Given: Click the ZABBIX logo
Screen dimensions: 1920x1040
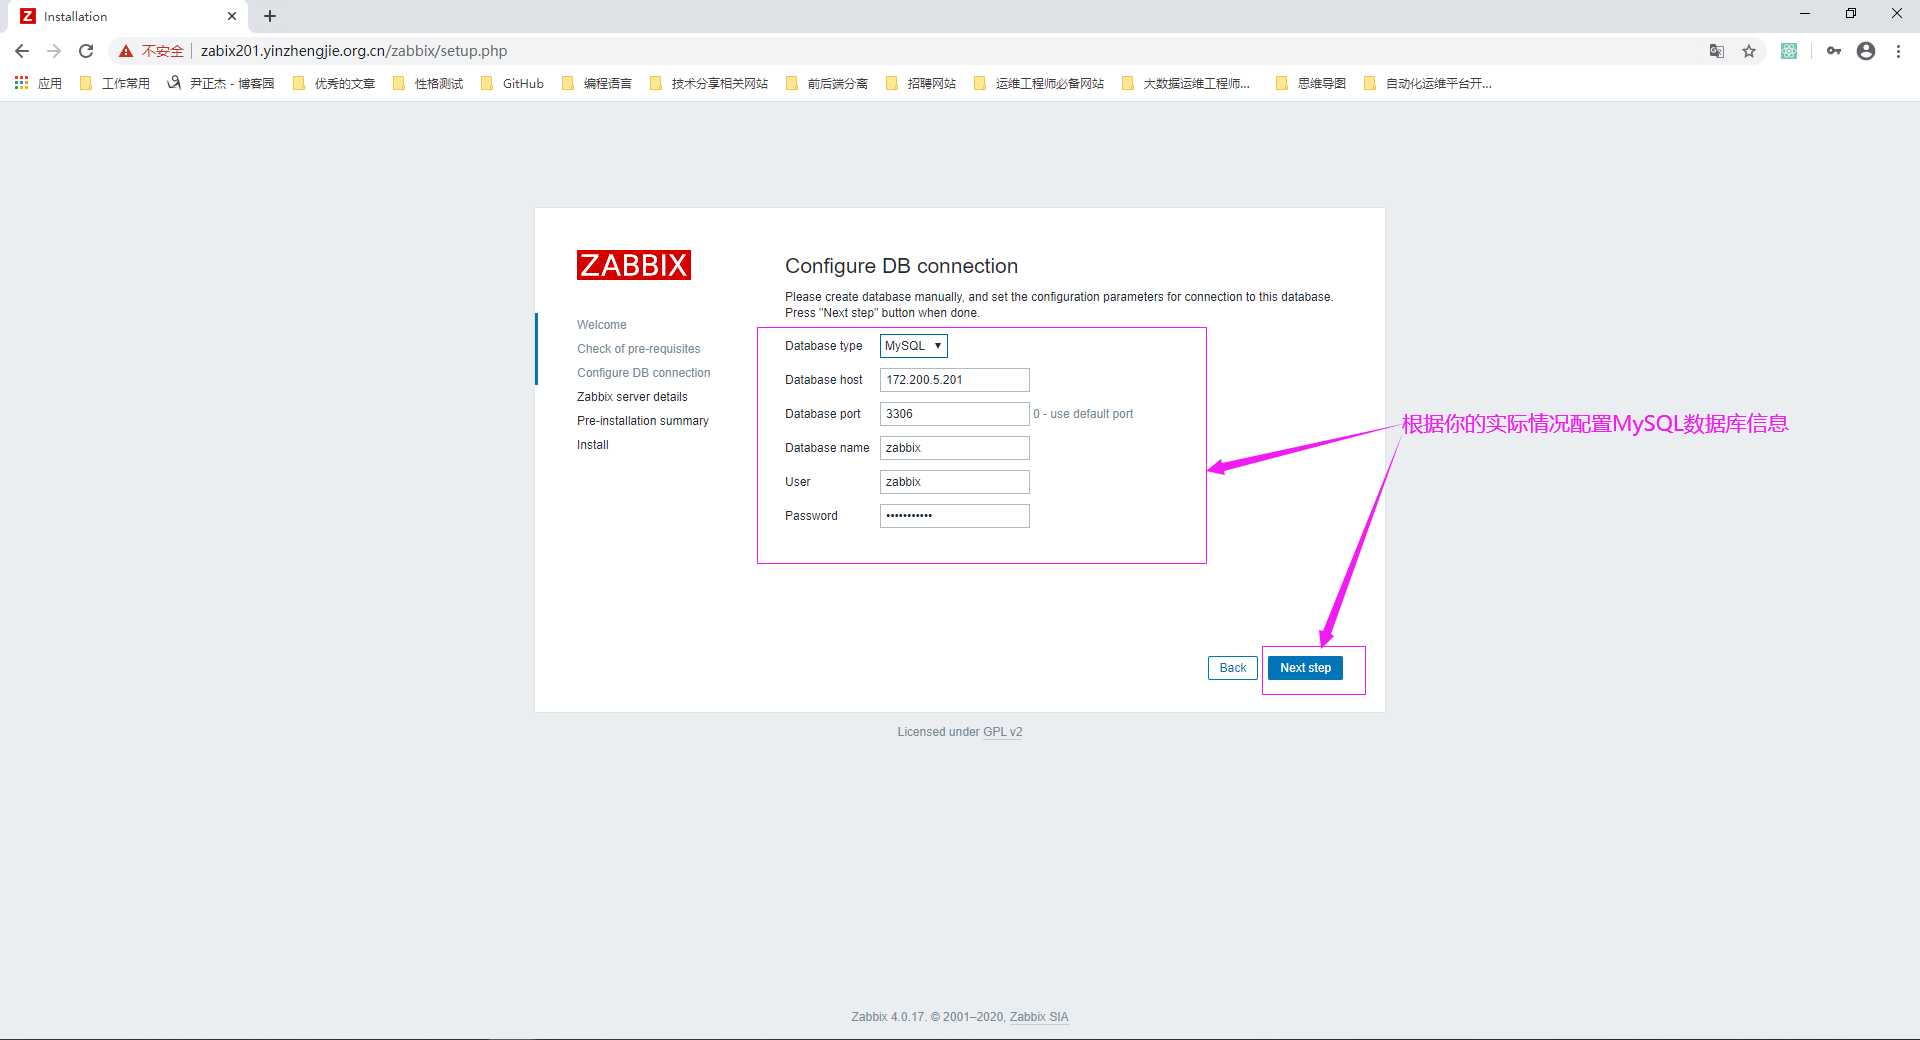Looking at the screenshot, I should [x=634, y=265].
